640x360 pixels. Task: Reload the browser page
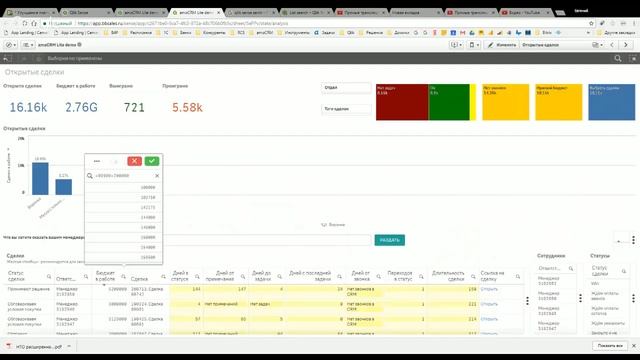(x=25, y=23)
